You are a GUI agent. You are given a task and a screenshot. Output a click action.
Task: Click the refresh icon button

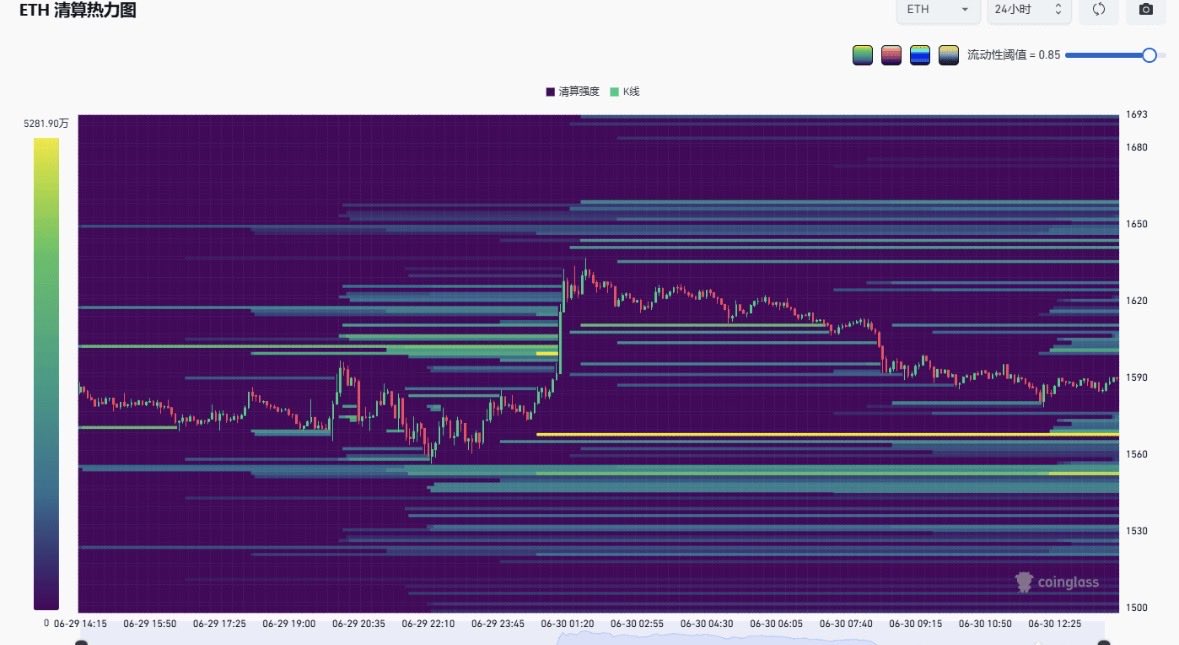coord(1099,10)
